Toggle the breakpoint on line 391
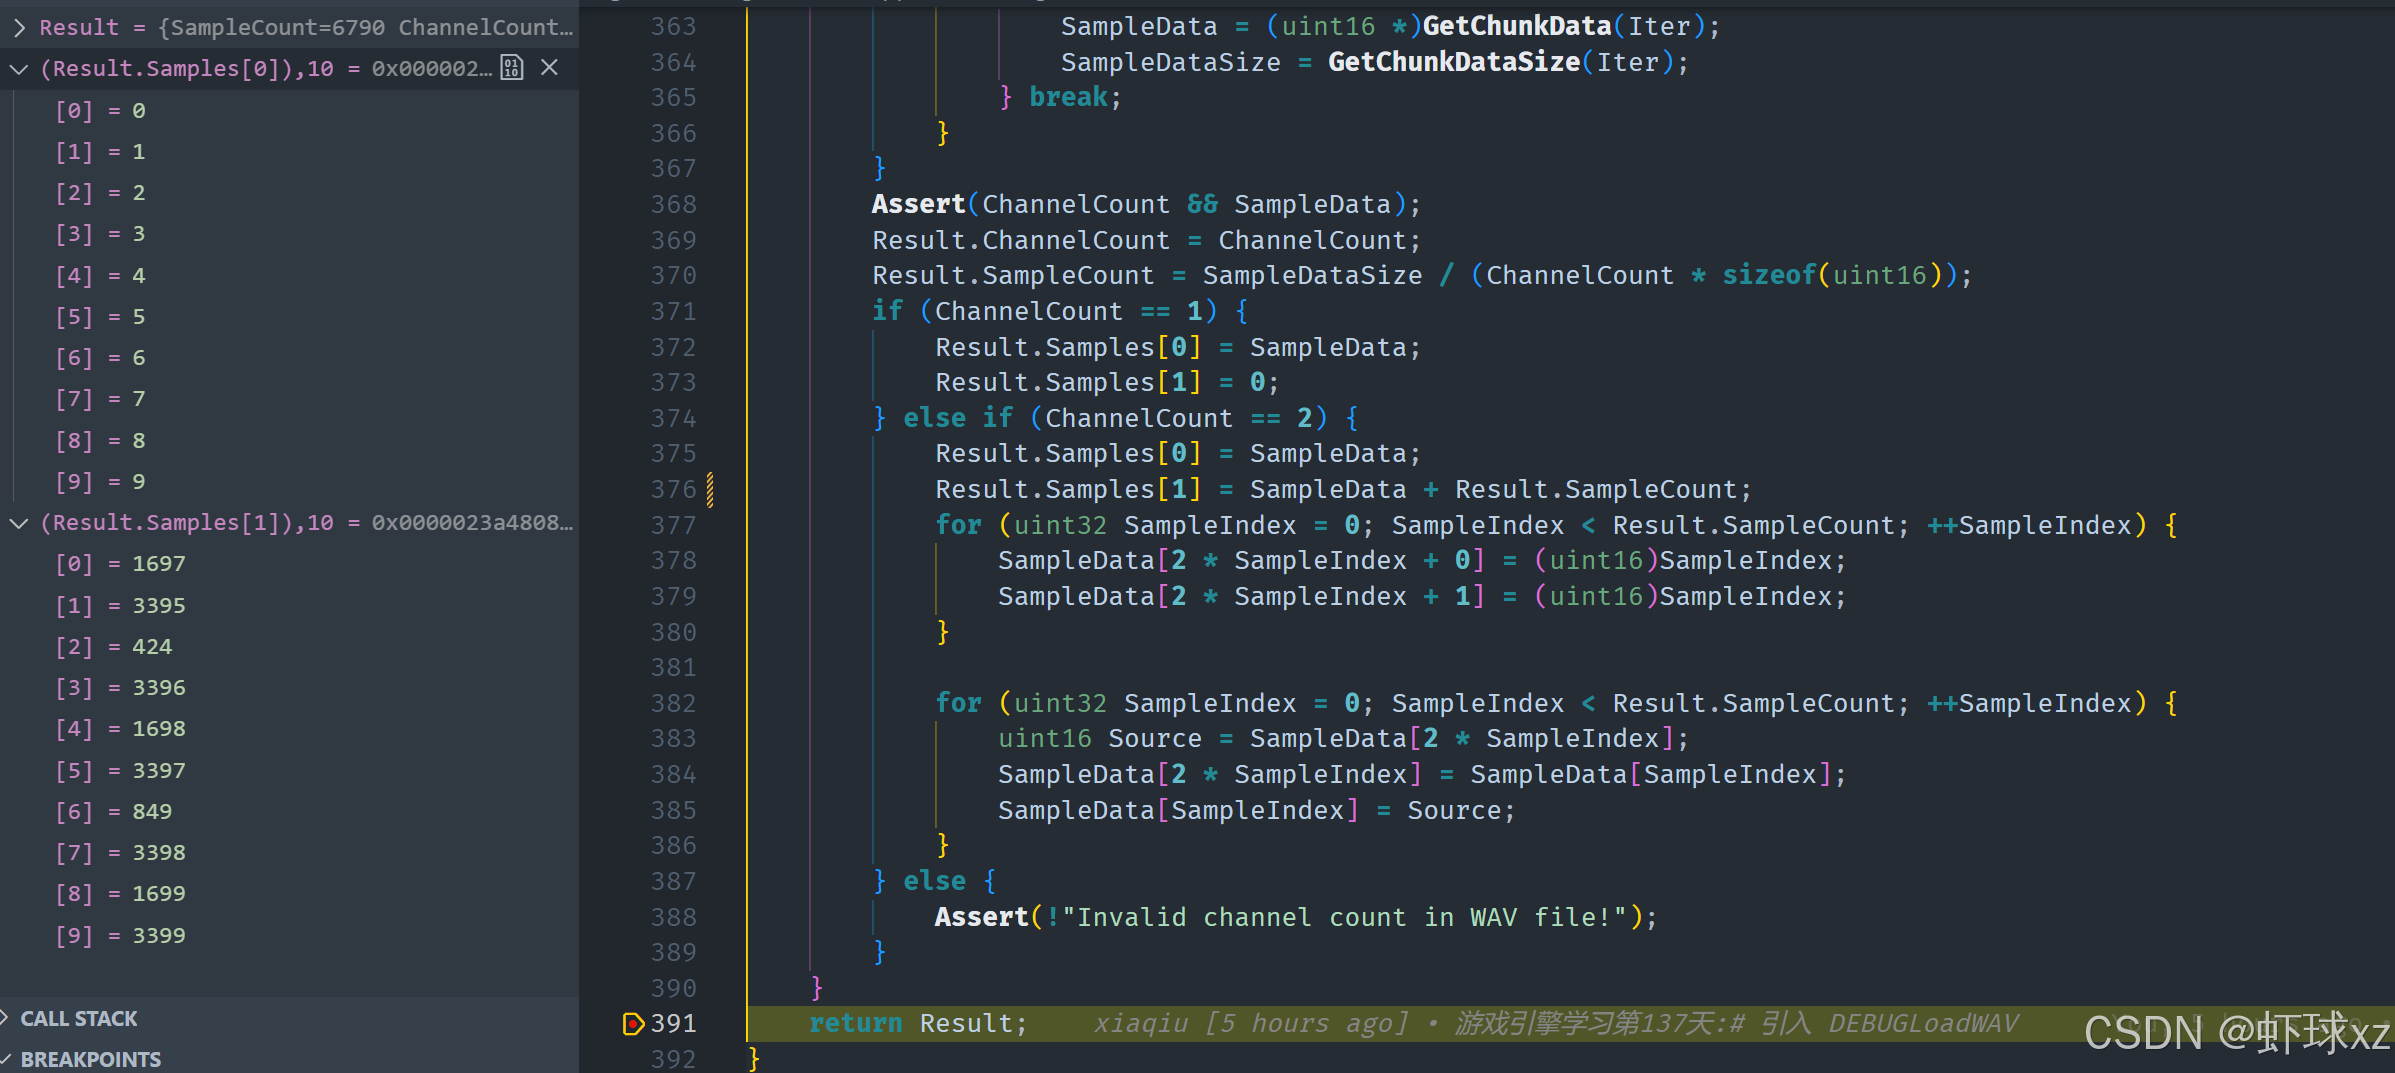 point(632,1023)
